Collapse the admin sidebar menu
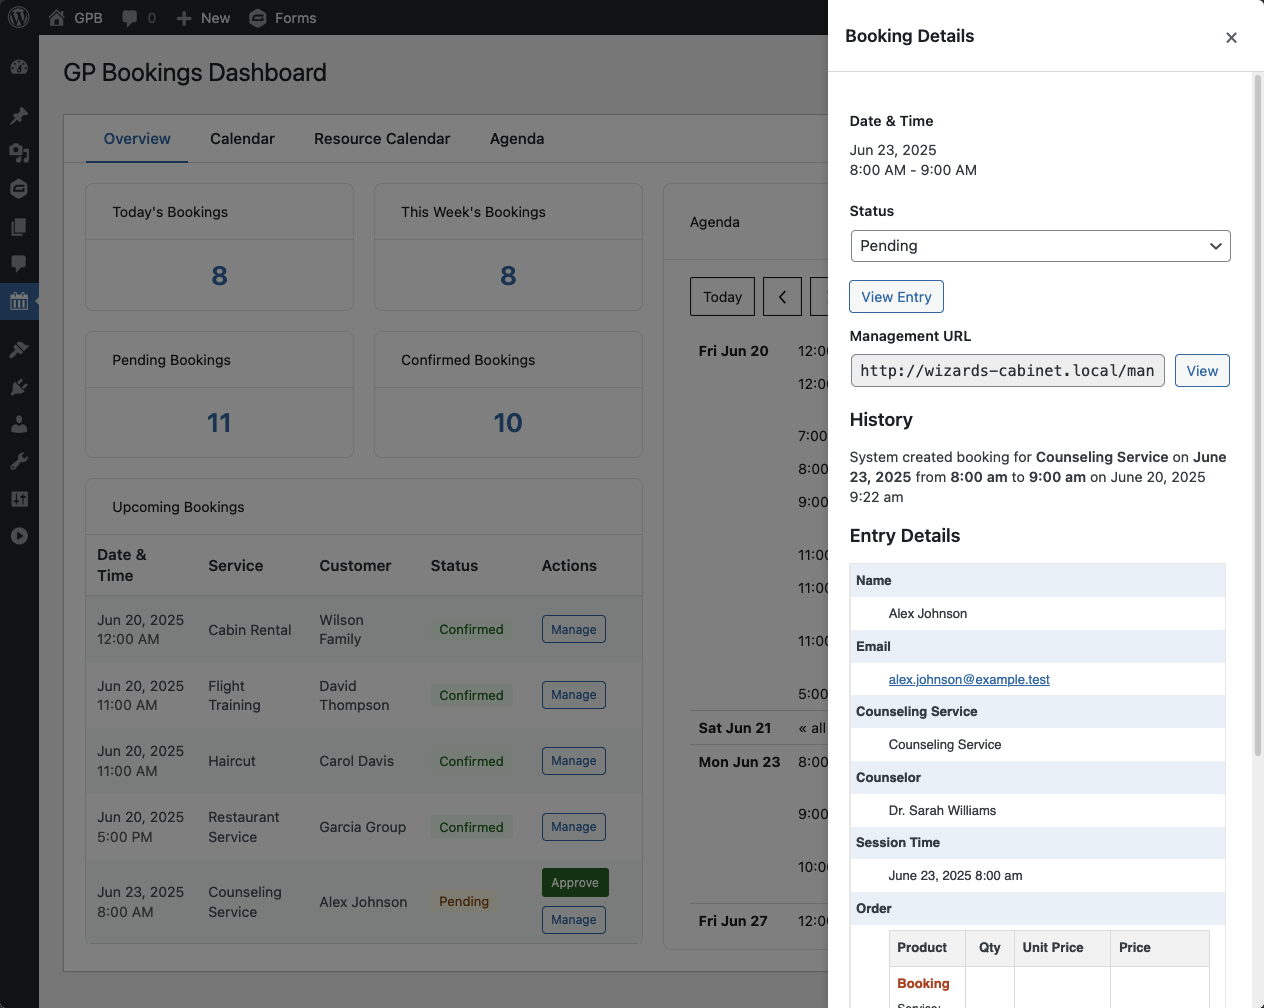The image size is (1264, 1008). click(x=19, y=536)
